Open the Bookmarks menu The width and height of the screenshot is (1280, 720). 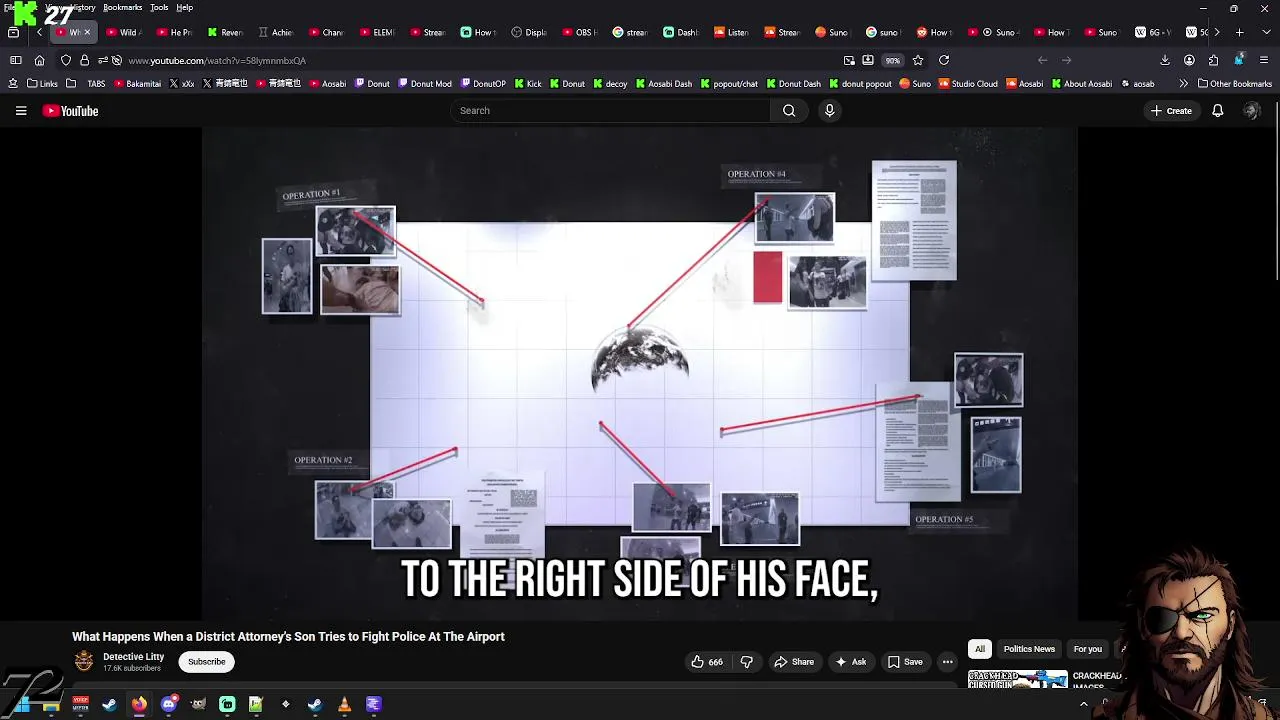122,7
